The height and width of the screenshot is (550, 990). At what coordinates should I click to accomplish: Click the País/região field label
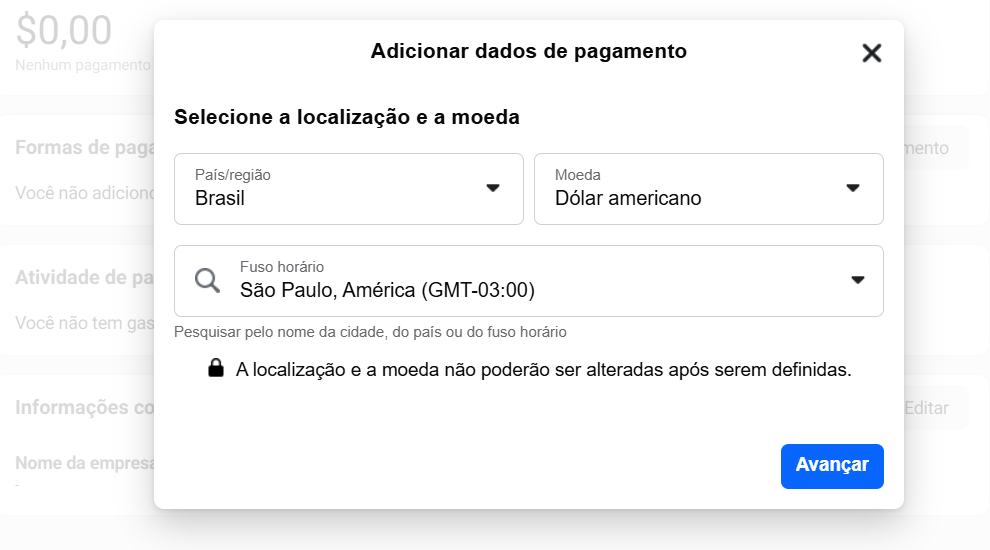[232, 175]
